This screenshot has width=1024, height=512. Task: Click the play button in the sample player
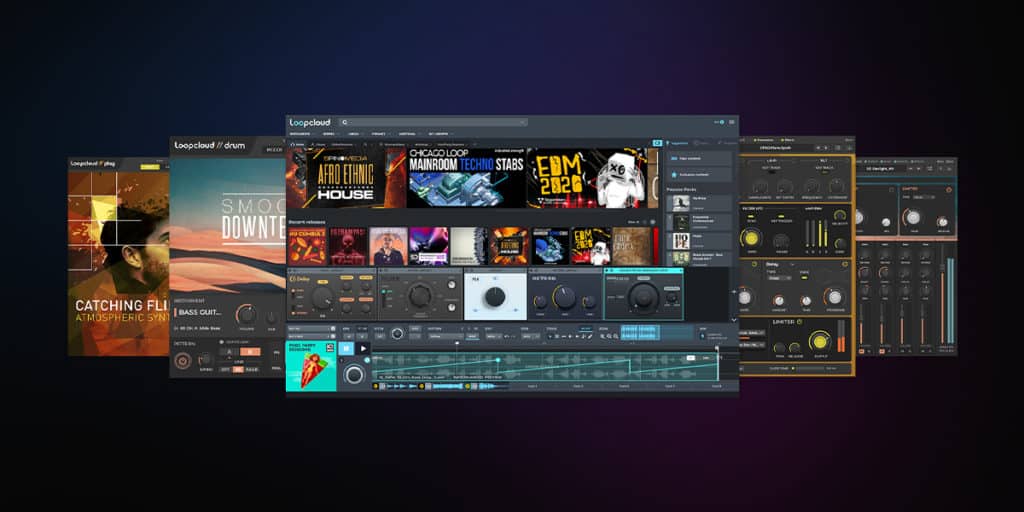coord(362,349)
